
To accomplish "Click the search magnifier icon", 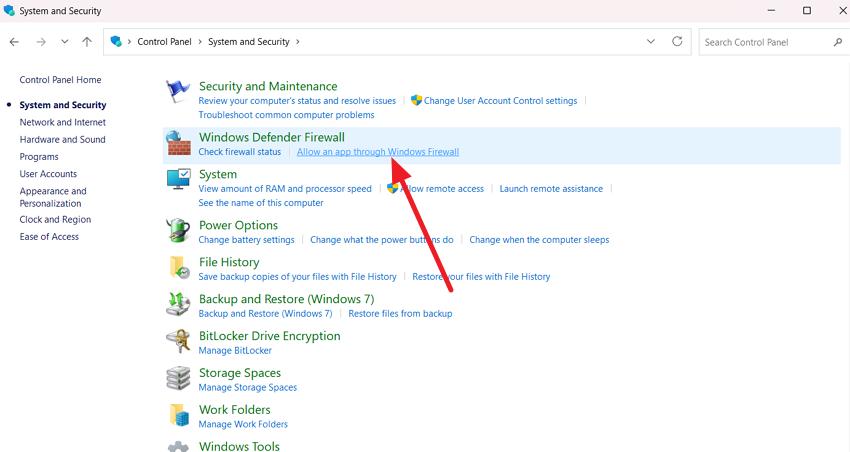I will [x=838, y=42].
